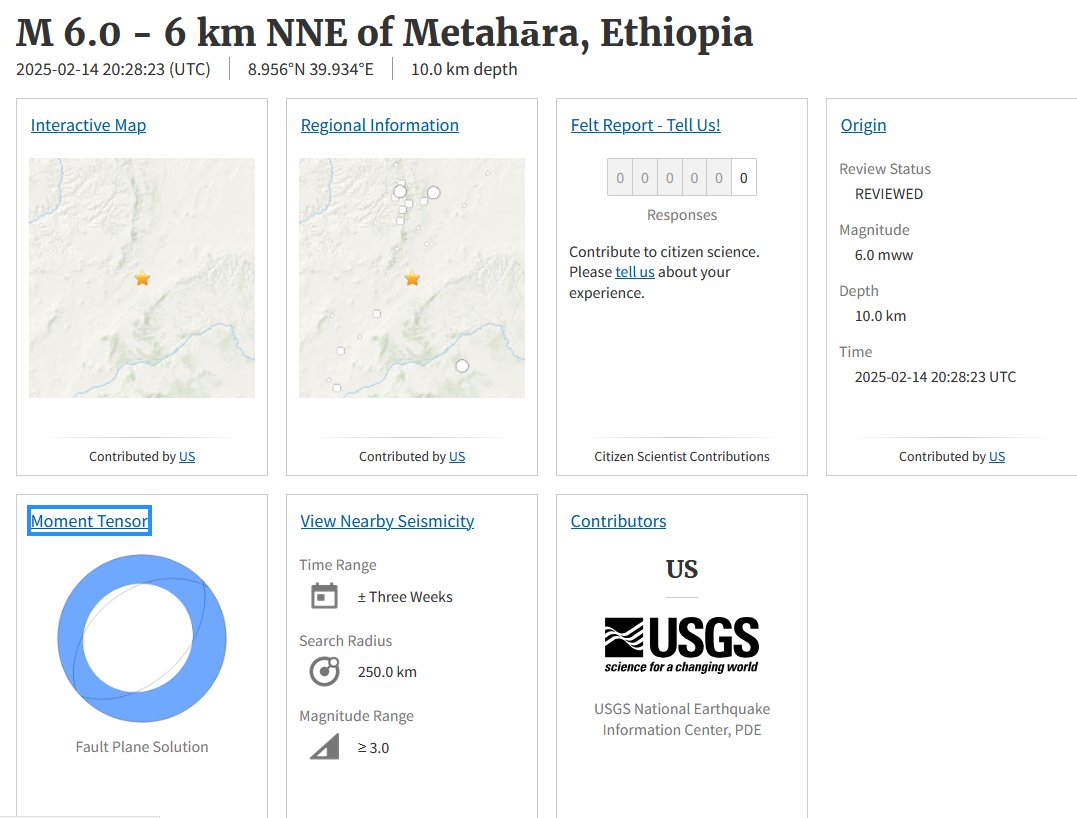
Task: Open the Interactive Map link
Action: [x=89, y=125]
